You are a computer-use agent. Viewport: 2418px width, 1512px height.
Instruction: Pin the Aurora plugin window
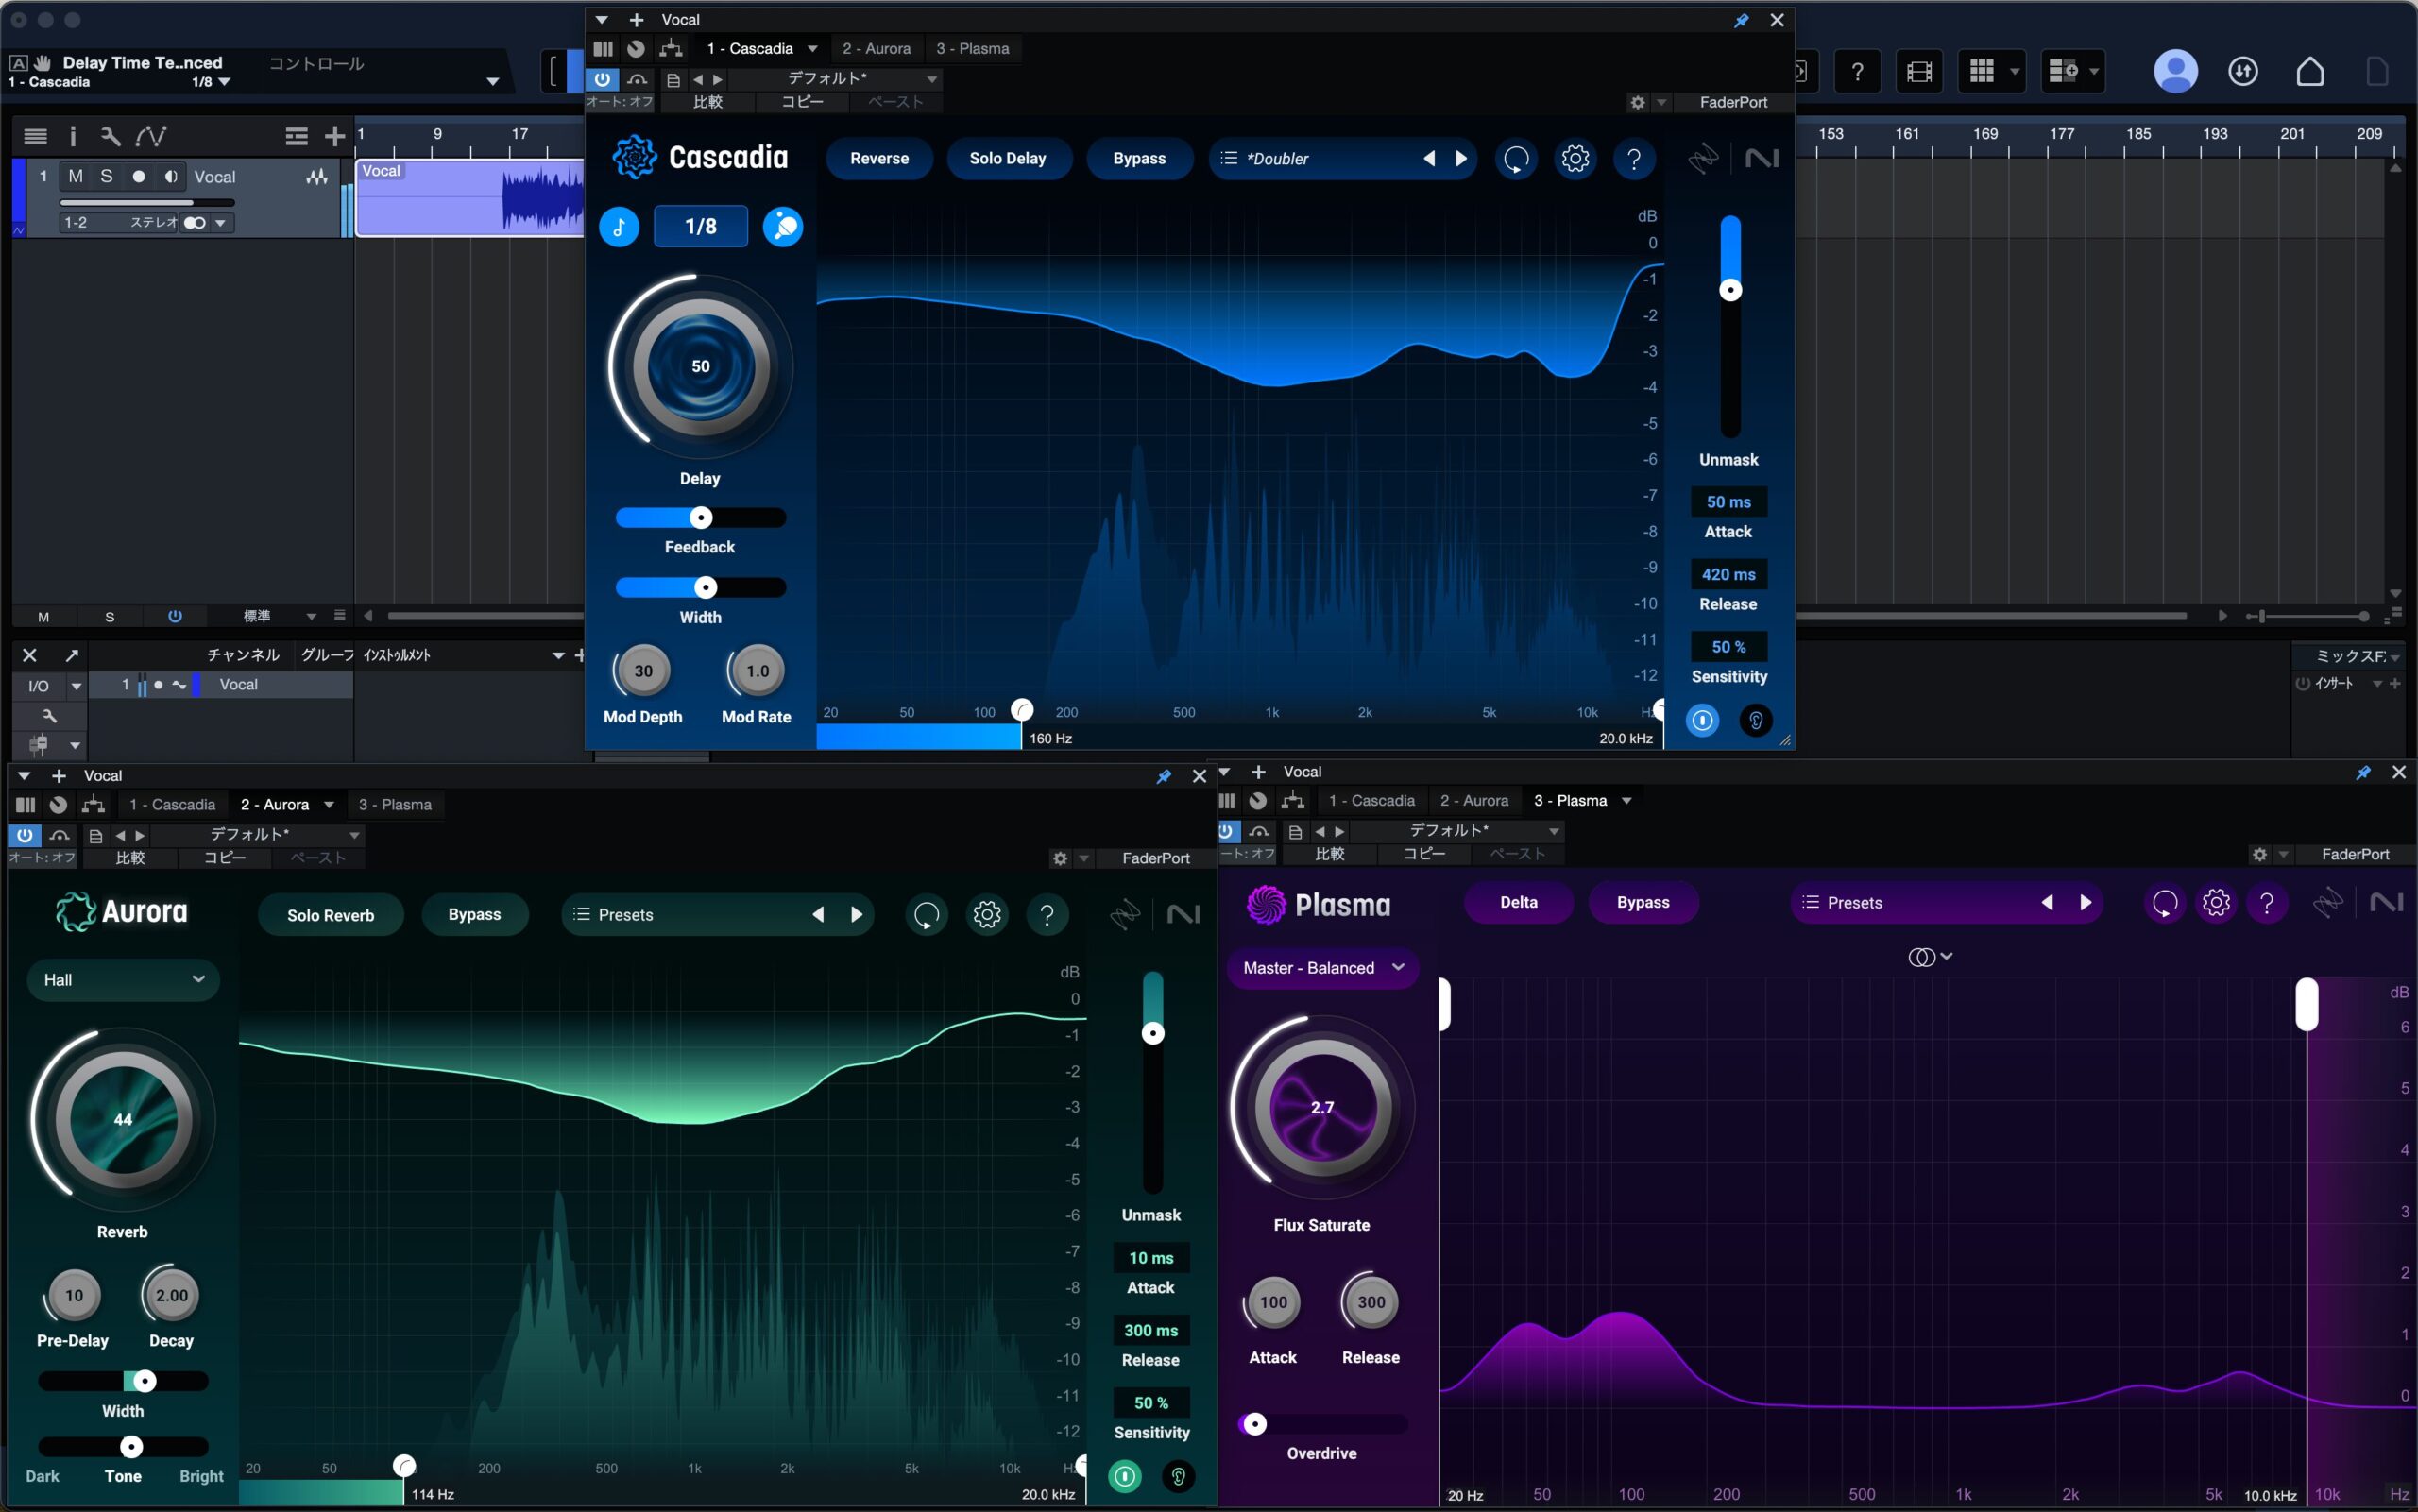(x=1164, y=776)
